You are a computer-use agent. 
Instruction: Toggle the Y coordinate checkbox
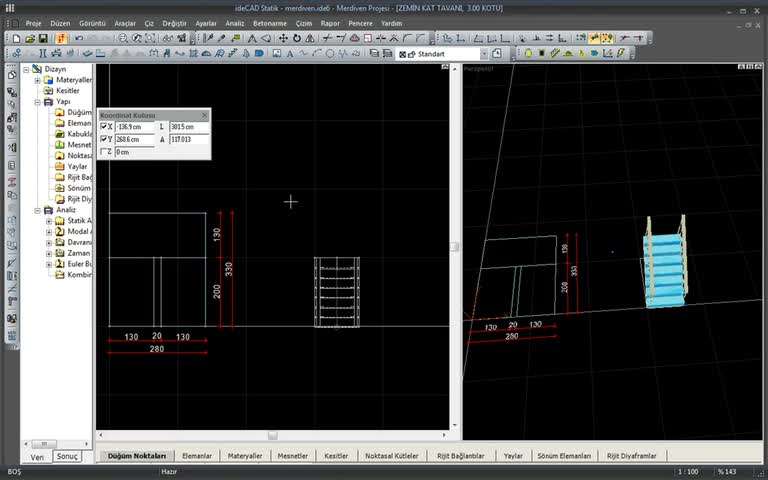103,139
